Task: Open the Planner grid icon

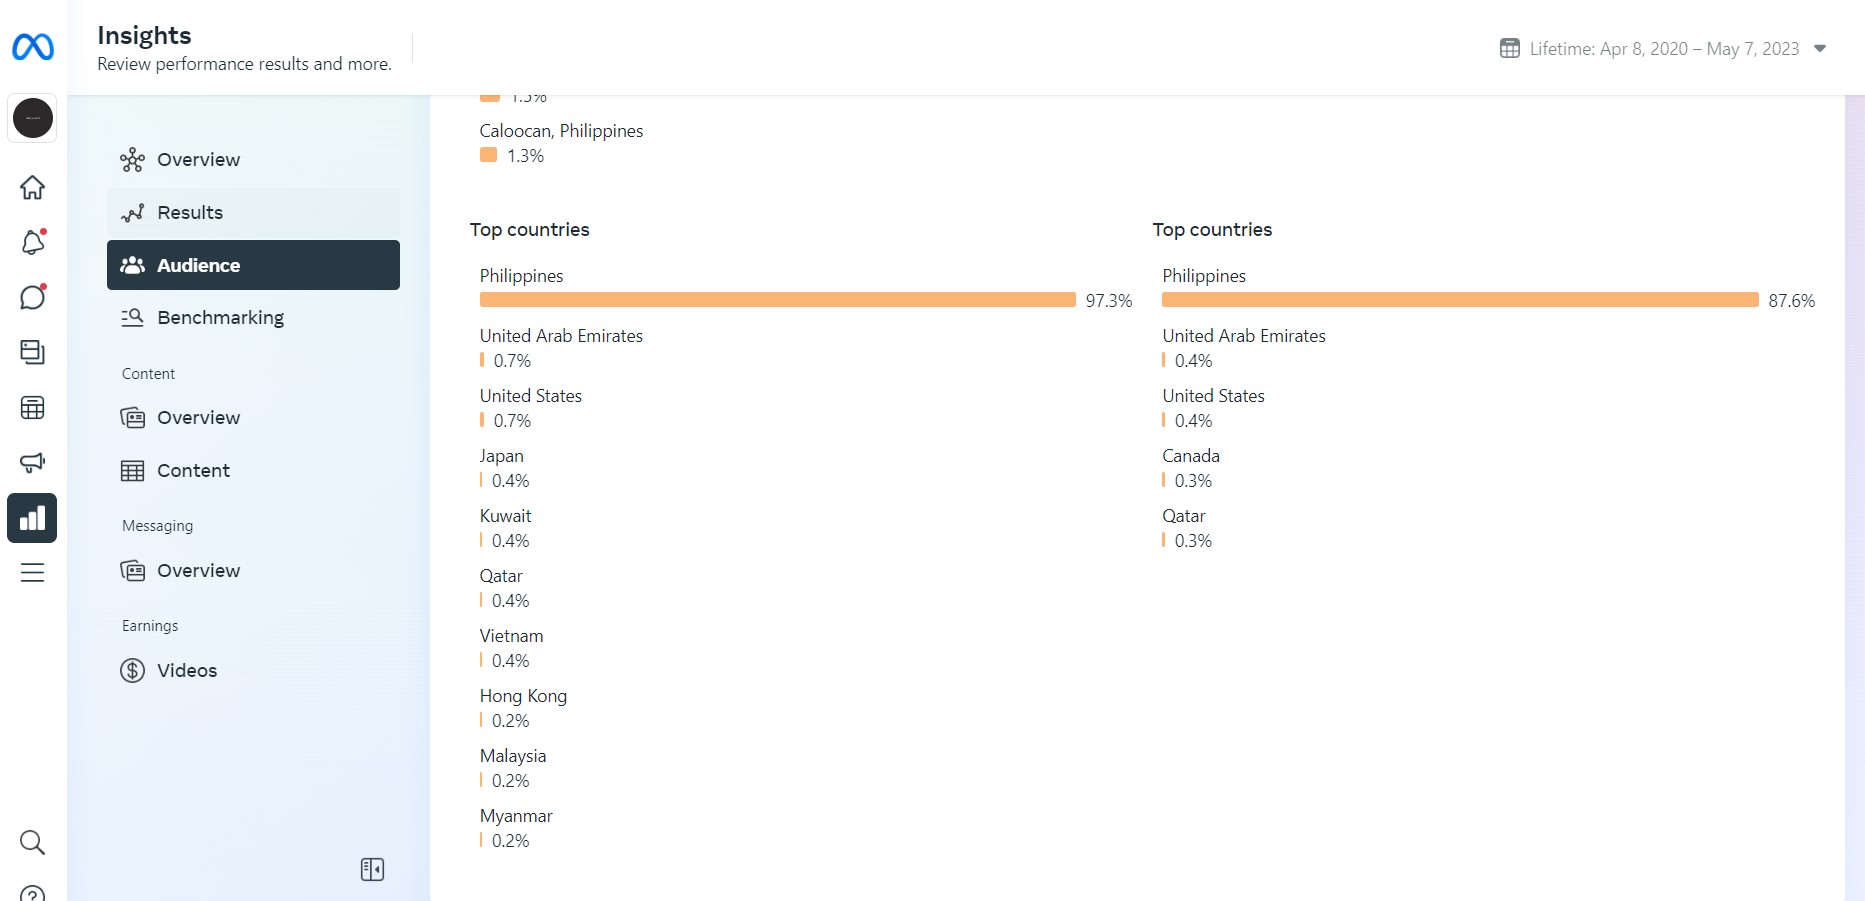Action: 33,408
